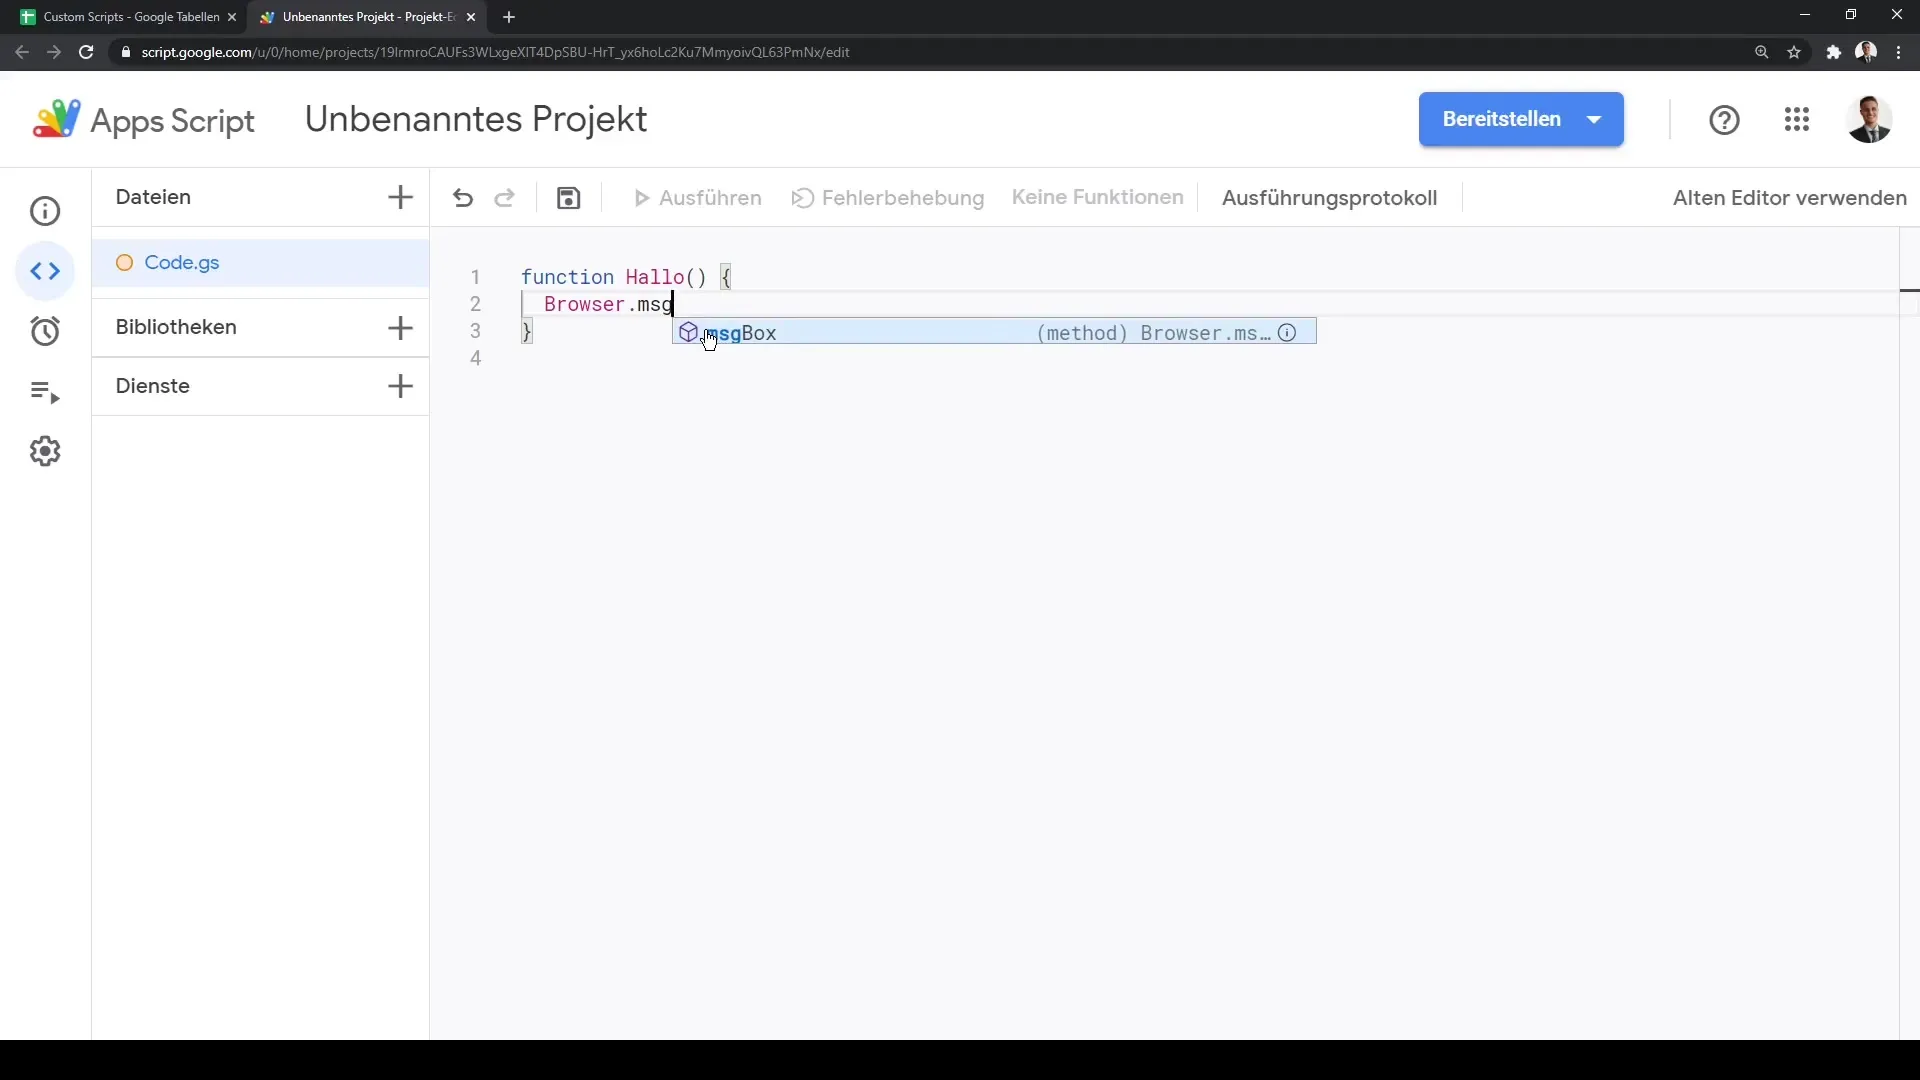Go back in browser history
Screen dimensions: 1920x1080
(22, 52)
